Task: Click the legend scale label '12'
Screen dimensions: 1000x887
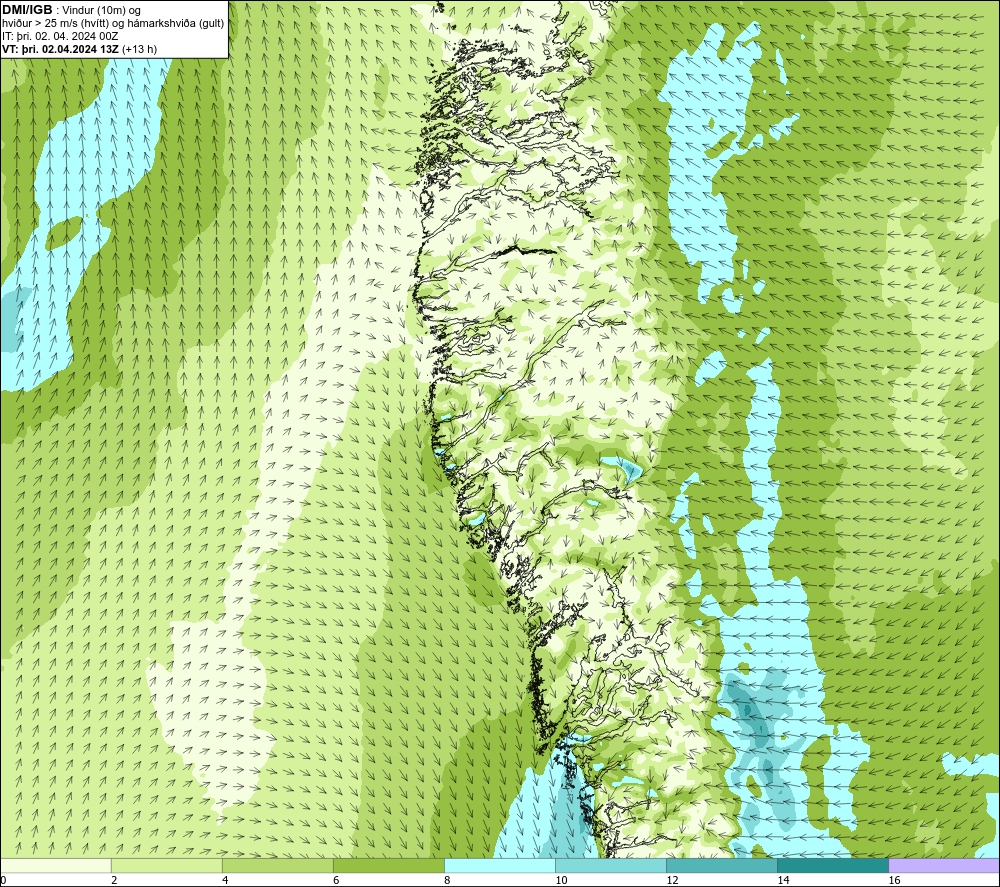Action: point(672,880)
